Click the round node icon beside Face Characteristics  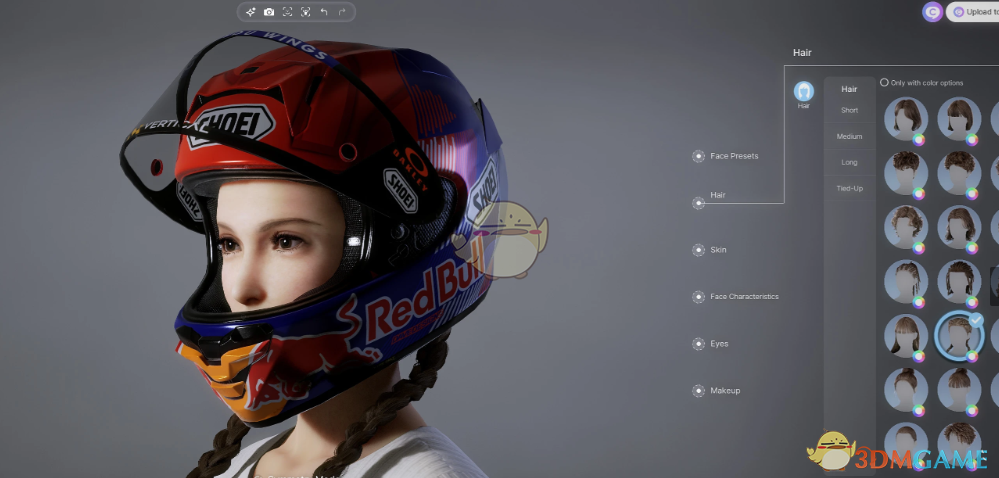coord(698,297)
